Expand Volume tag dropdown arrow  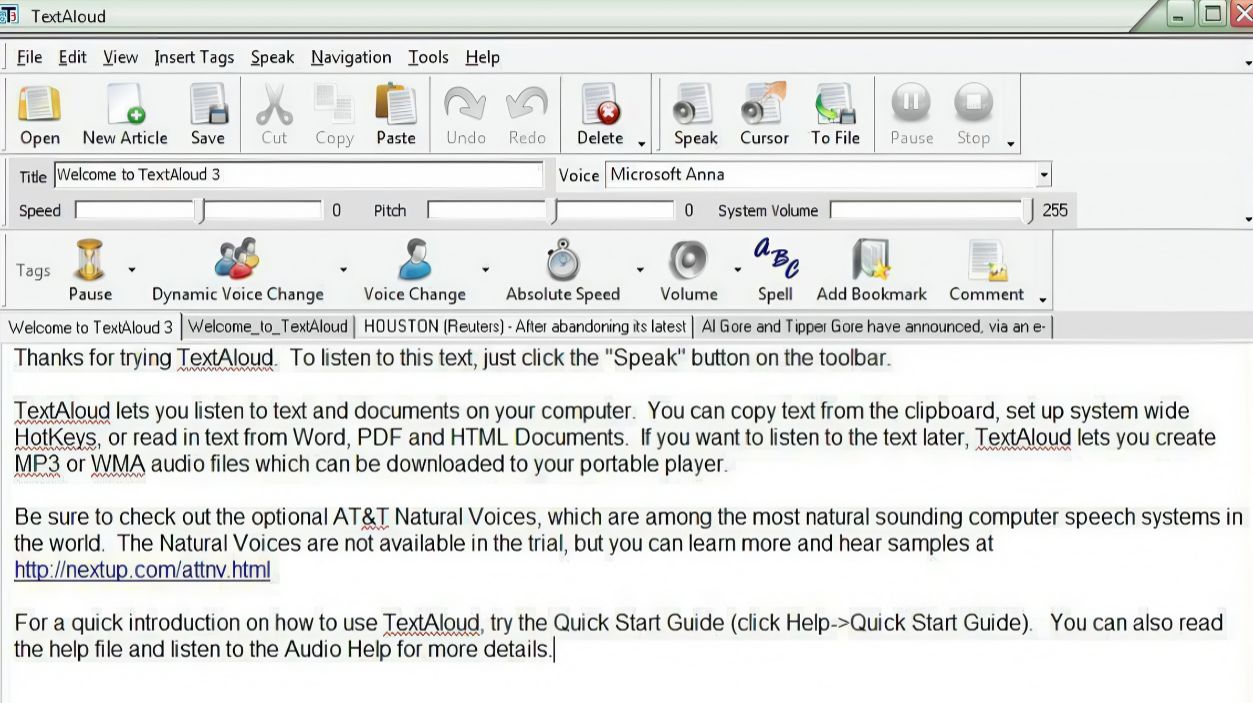[x=737, y=270]
